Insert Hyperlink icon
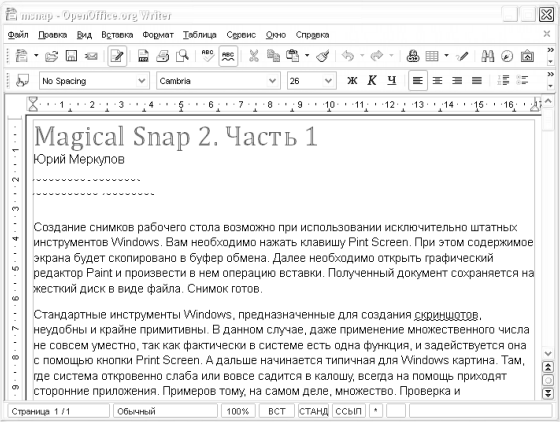This screenshot has height=422, width=560. pyautogui.click(x=413, y=56)
